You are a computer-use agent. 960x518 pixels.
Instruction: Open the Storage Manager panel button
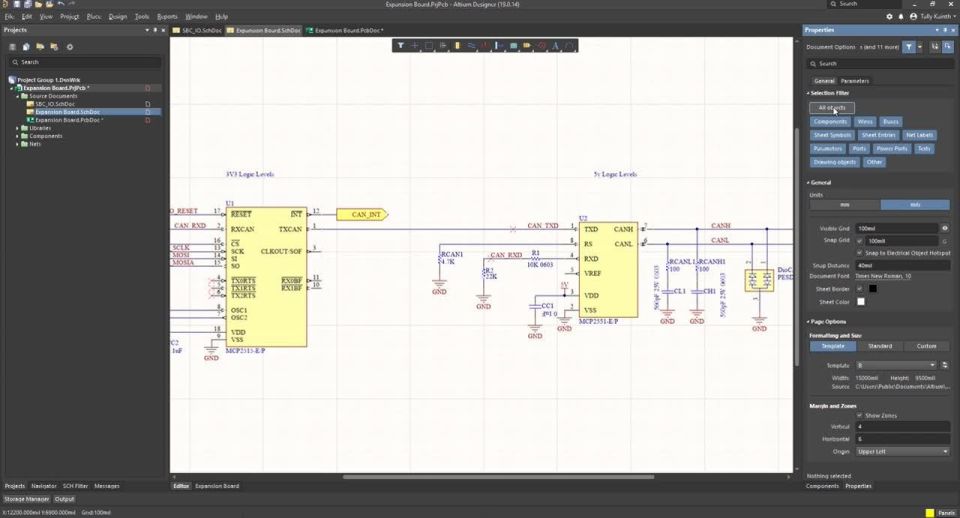pyautogui.click(x=26, y=499)
